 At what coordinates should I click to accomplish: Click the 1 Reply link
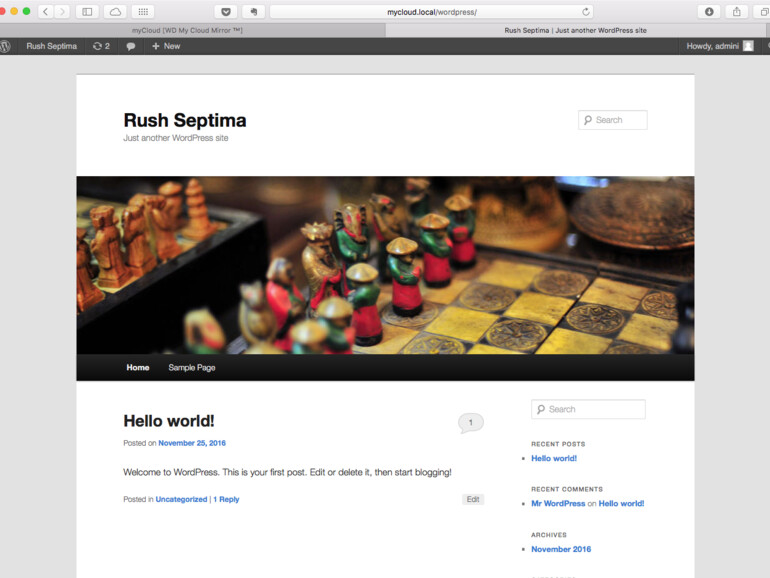tap(226, 499)
